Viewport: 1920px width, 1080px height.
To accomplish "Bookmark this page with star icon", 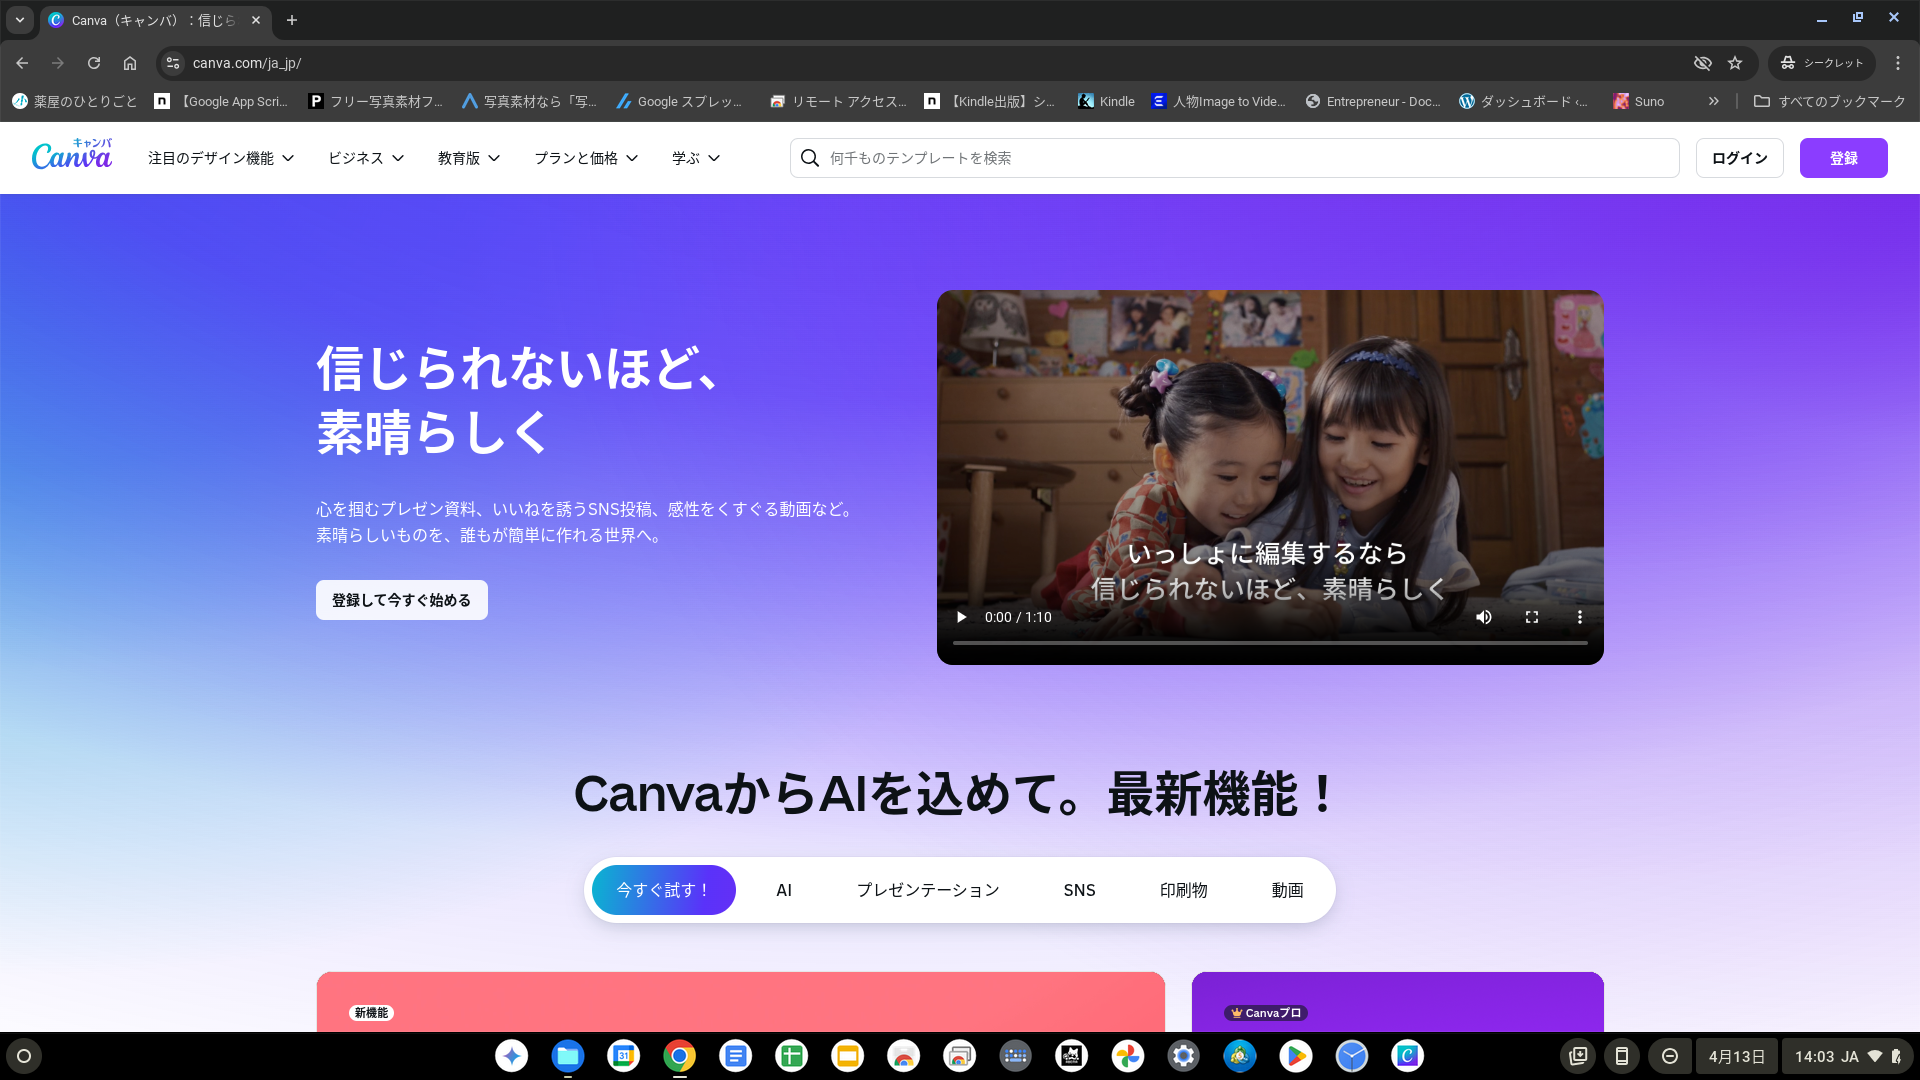I will click(x=1735, y=63).
